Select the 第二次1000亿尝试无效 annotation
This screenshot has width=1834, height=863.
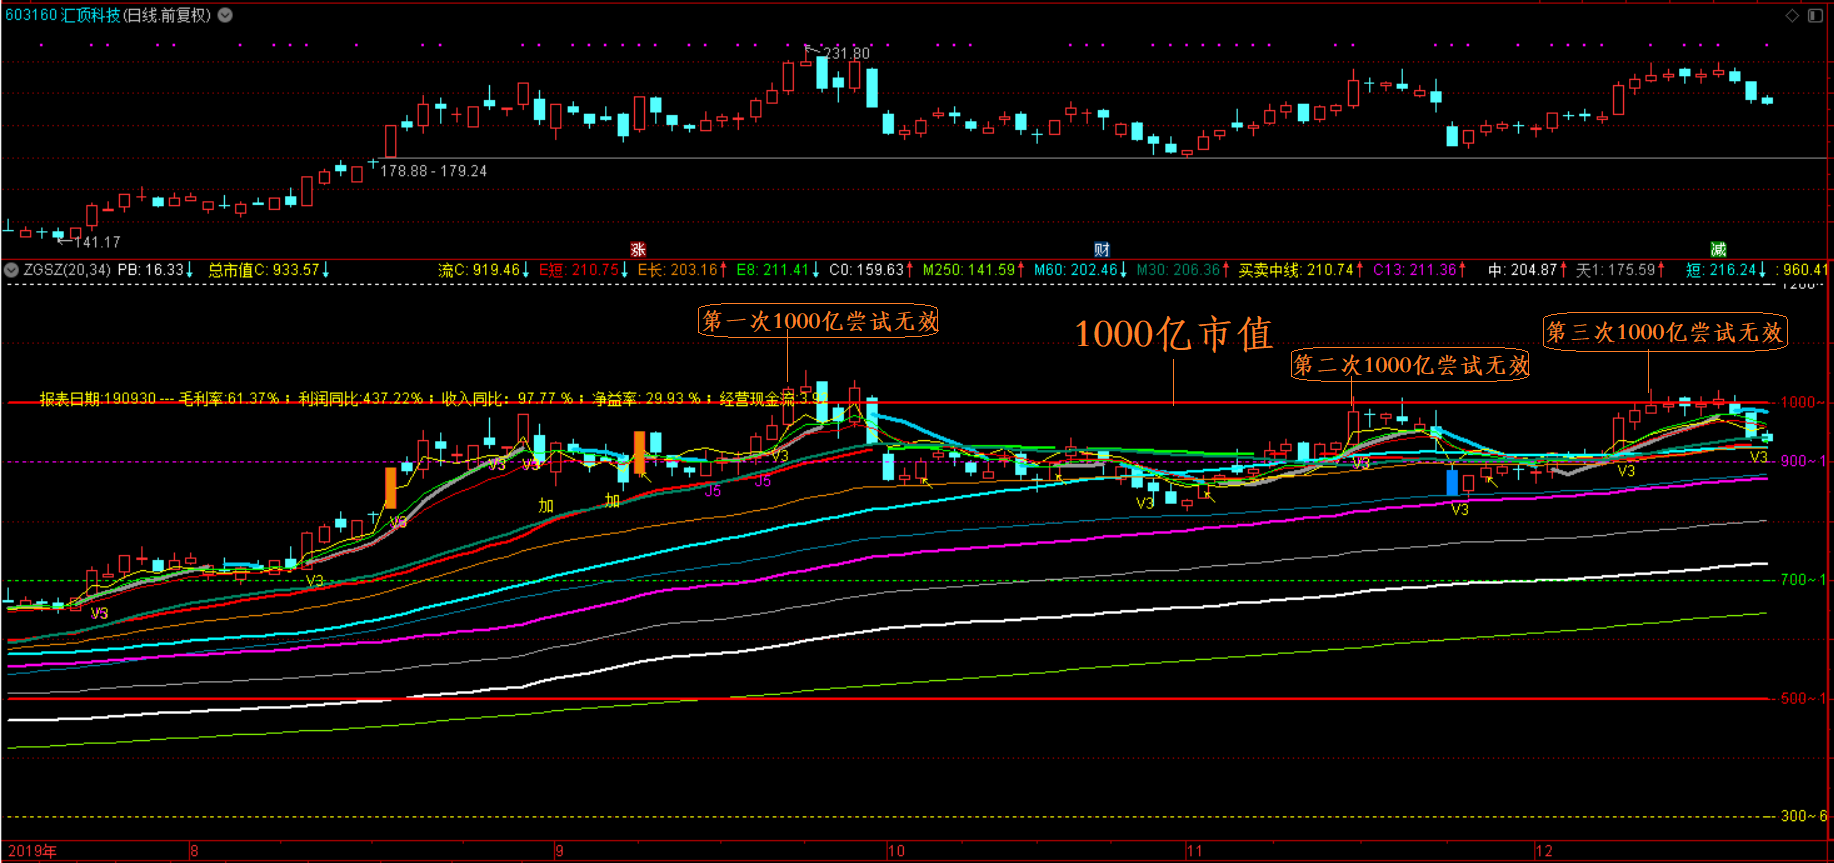coord(1410,365)
